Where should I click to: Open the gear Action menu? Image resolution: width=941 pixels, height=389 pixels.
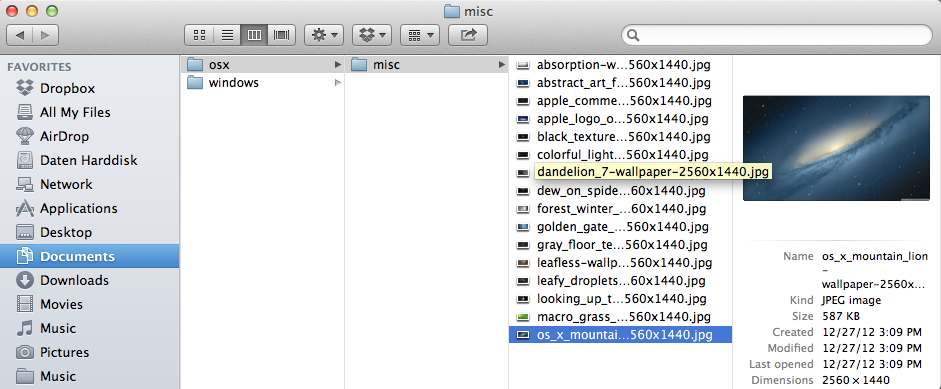tap(324, 35)
